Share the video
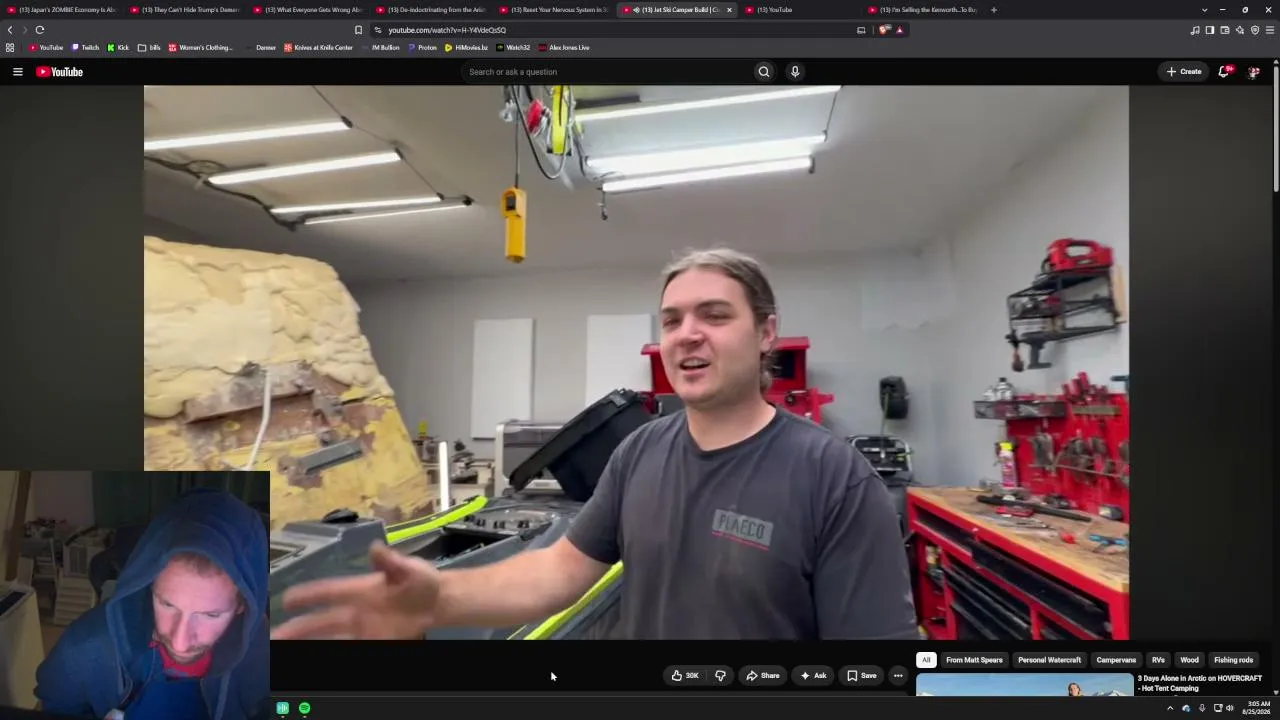The image size is (1280, 720). [763, 676]
